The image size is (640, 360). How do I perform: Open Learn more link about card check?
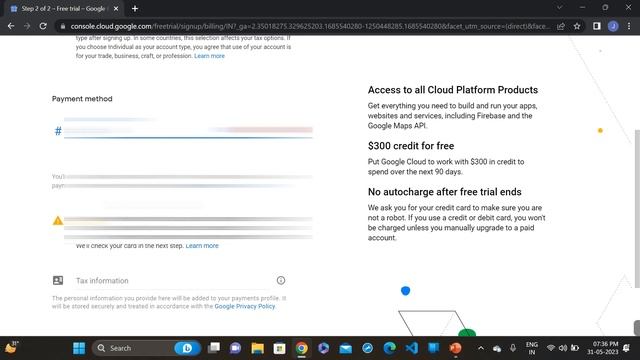point(202,246)
